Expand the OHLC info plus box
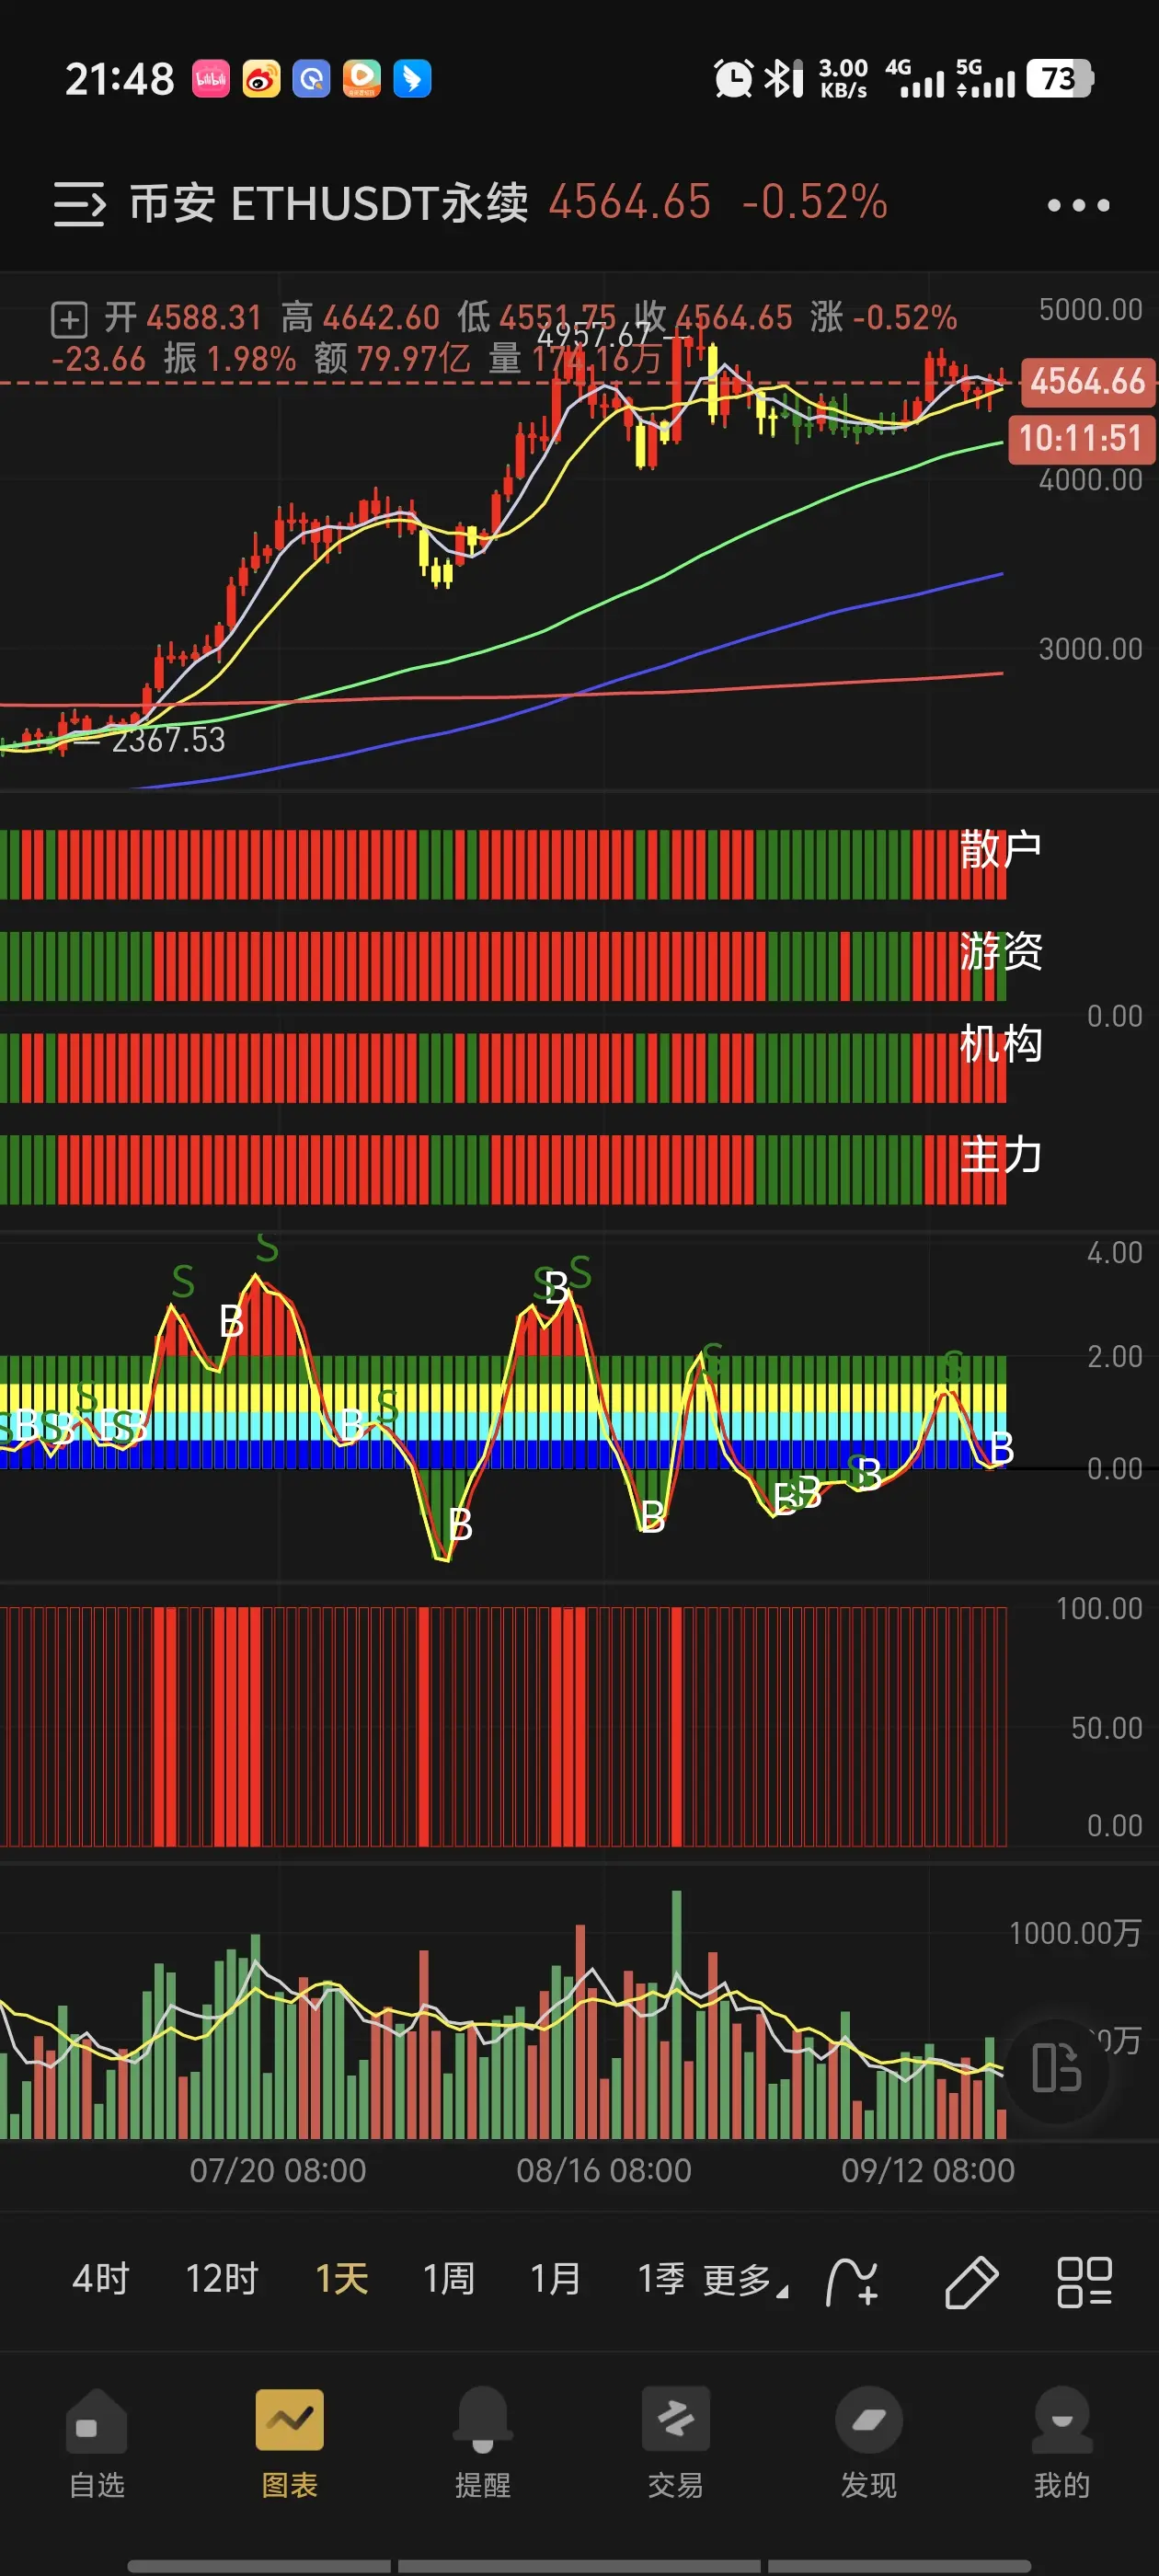Image resolution: width=1159 pixels, height=2576 pixels. coord(69,320)
